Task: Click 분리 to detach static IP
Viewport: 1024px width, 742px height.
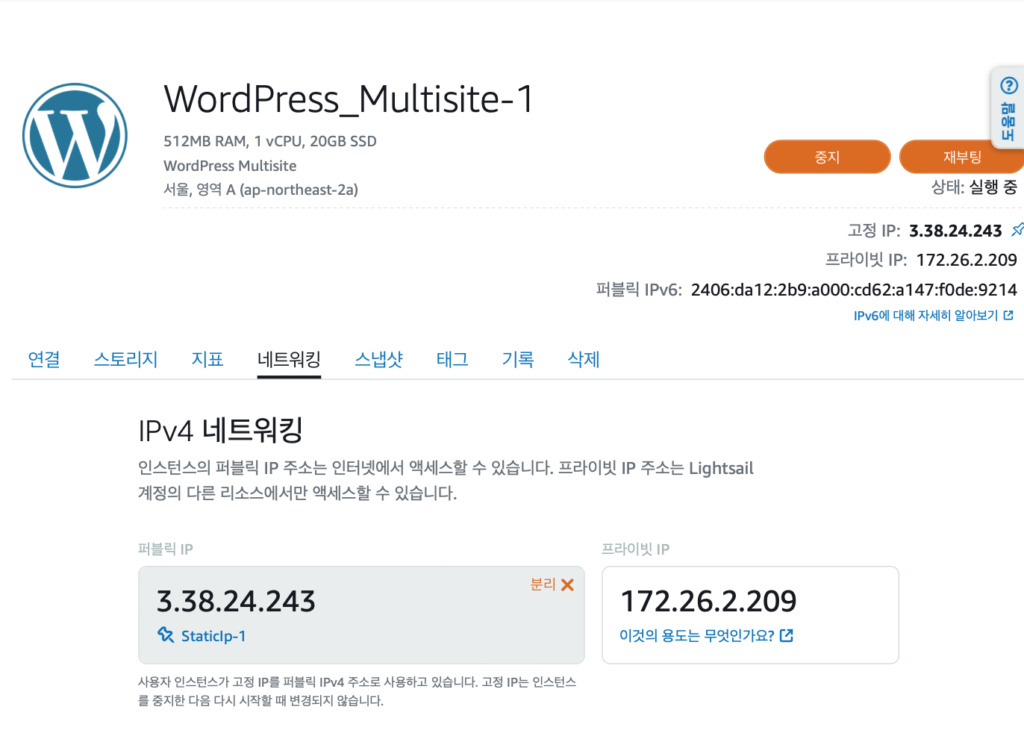Action: coord(543,585)
